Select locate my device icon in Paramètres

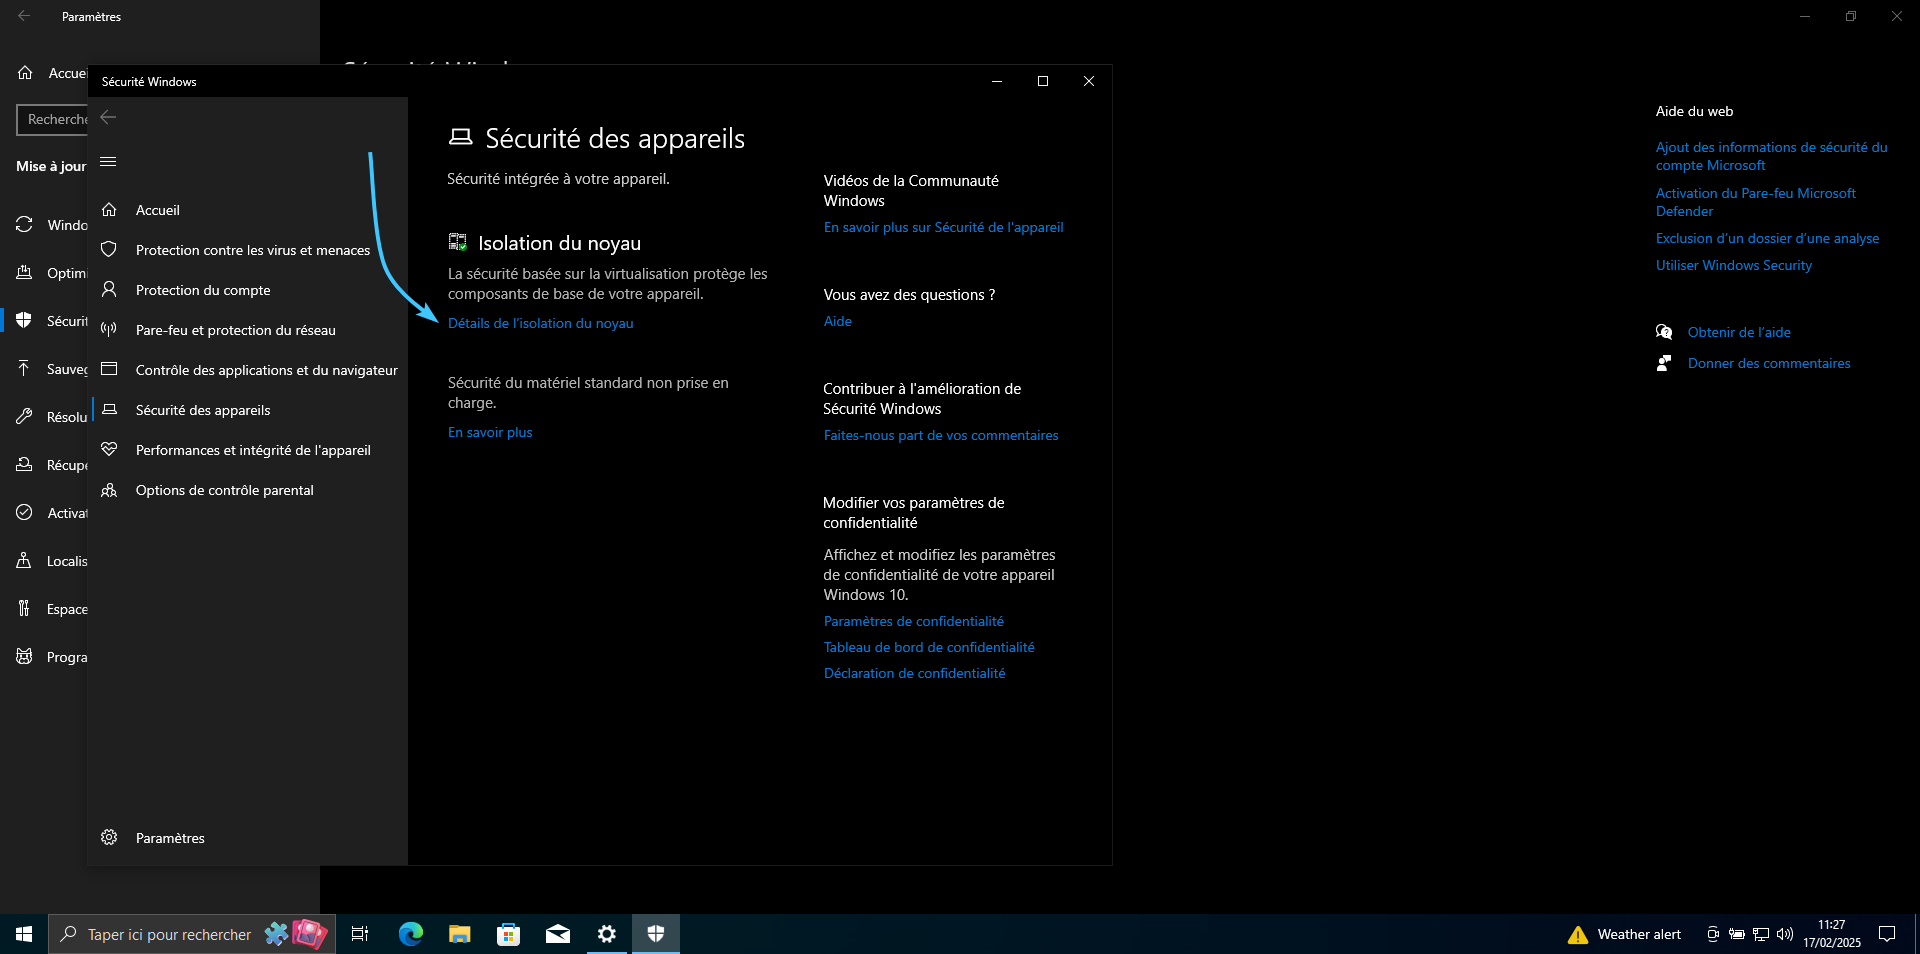tap(24, 560)
